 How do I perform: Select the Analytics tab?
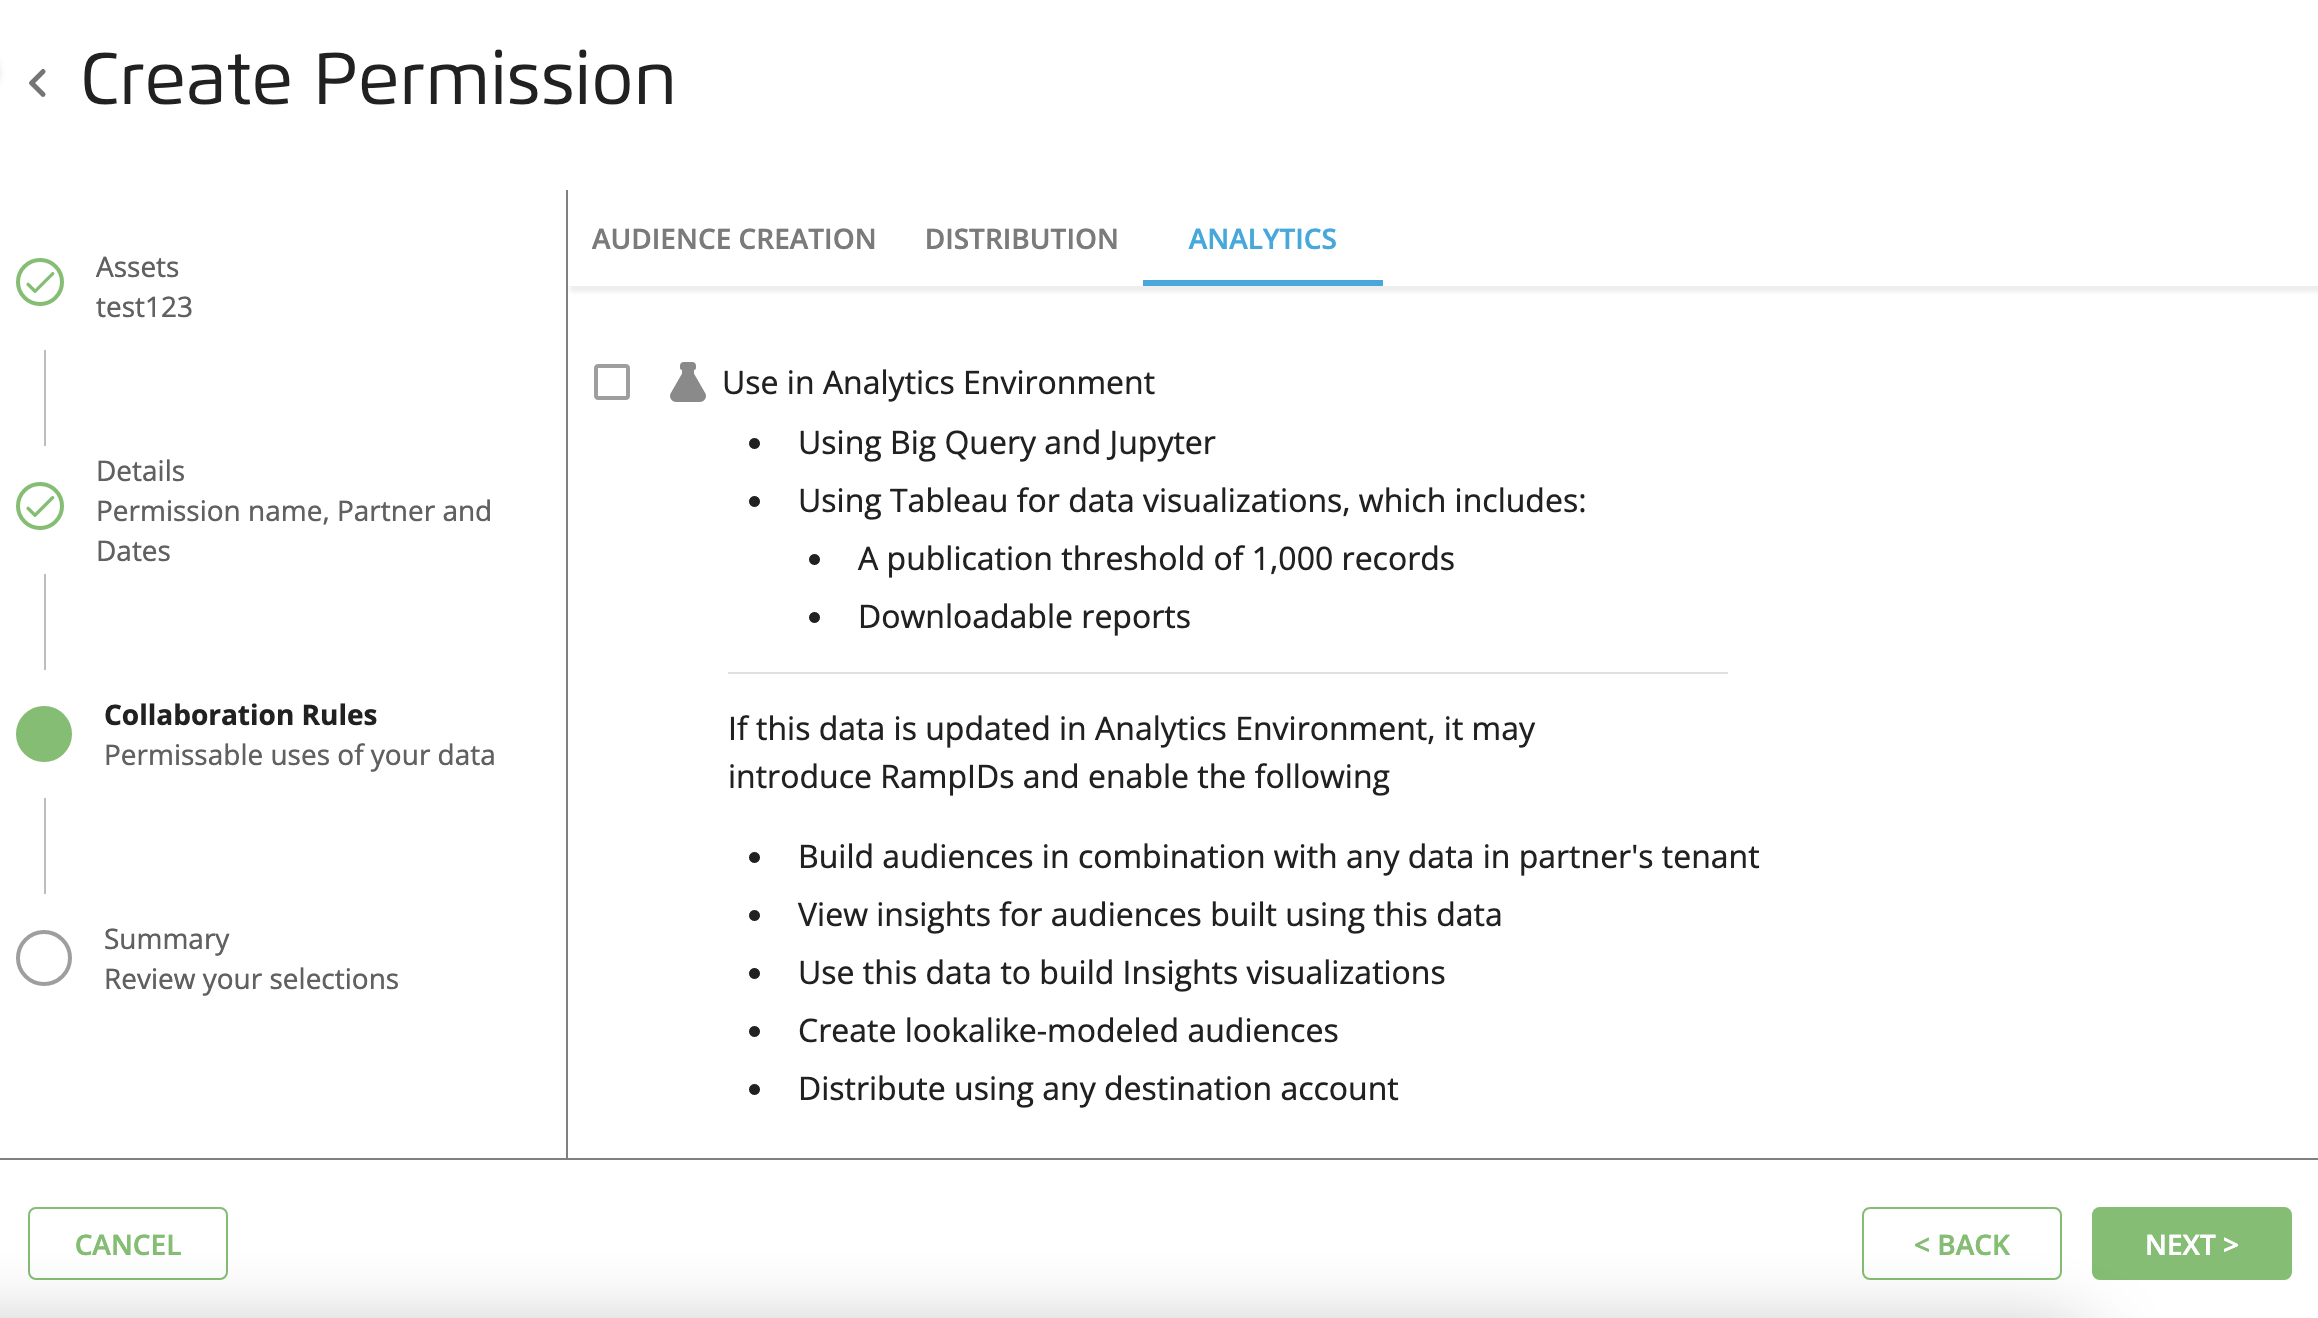(1262, 239)
